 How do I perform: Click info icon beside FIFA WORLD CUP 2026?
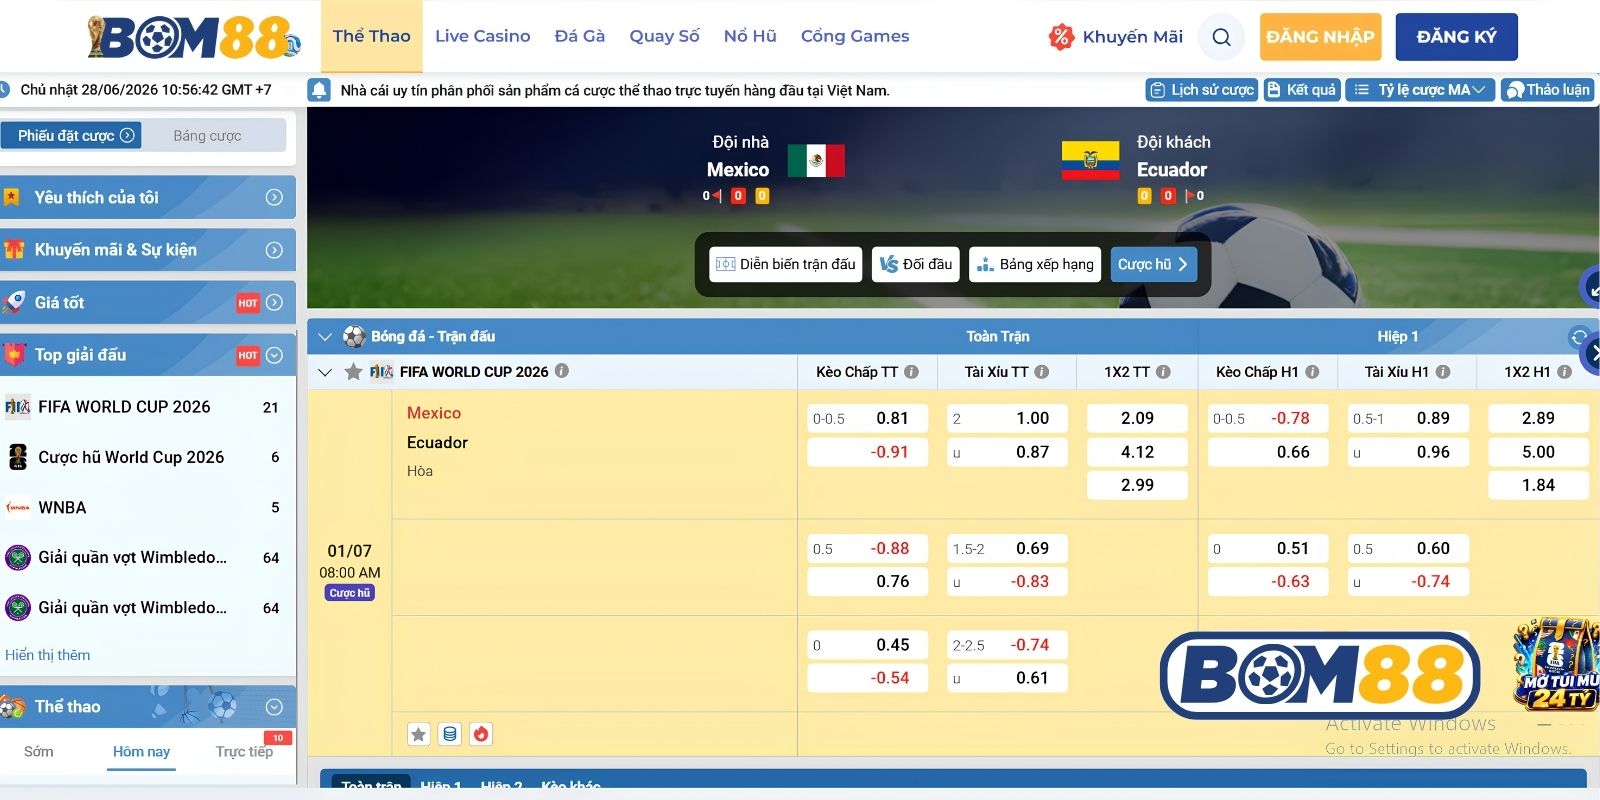(x=562, y=371)
